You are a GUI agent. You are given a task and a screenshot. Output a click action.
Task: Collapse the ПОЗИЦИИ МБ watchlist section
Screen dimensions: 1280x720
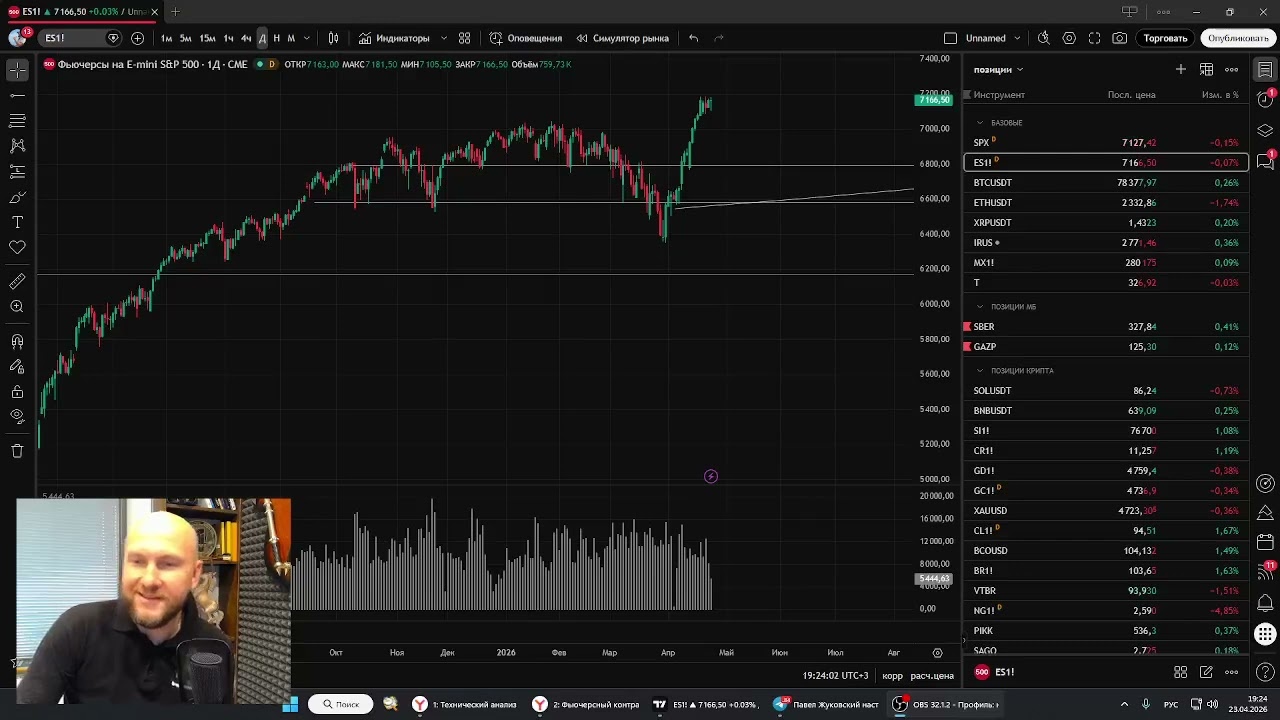click(981, 306)
